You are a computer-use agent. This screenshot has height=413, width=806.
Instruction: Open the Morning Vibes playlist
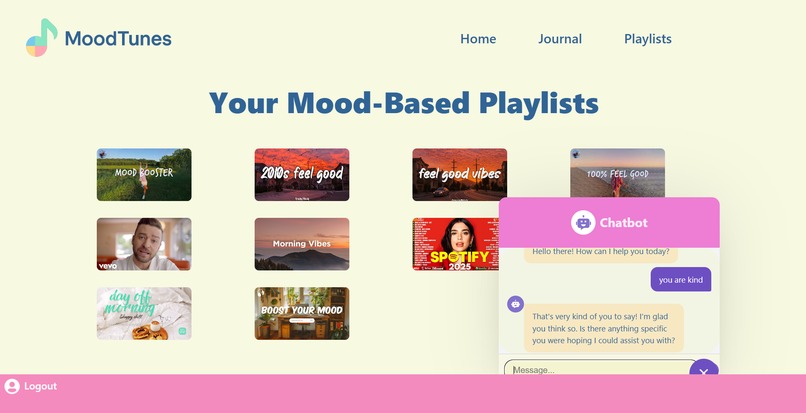click(302, 244)
